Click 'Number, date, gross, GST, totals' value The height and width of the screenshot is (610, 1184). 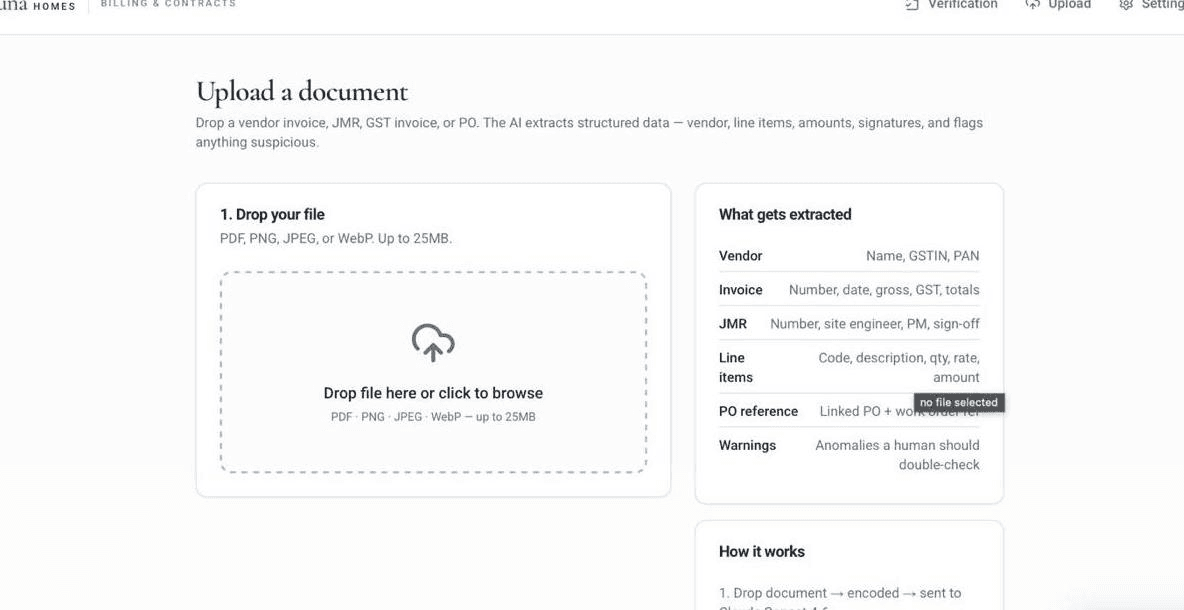tap(884, 290)
